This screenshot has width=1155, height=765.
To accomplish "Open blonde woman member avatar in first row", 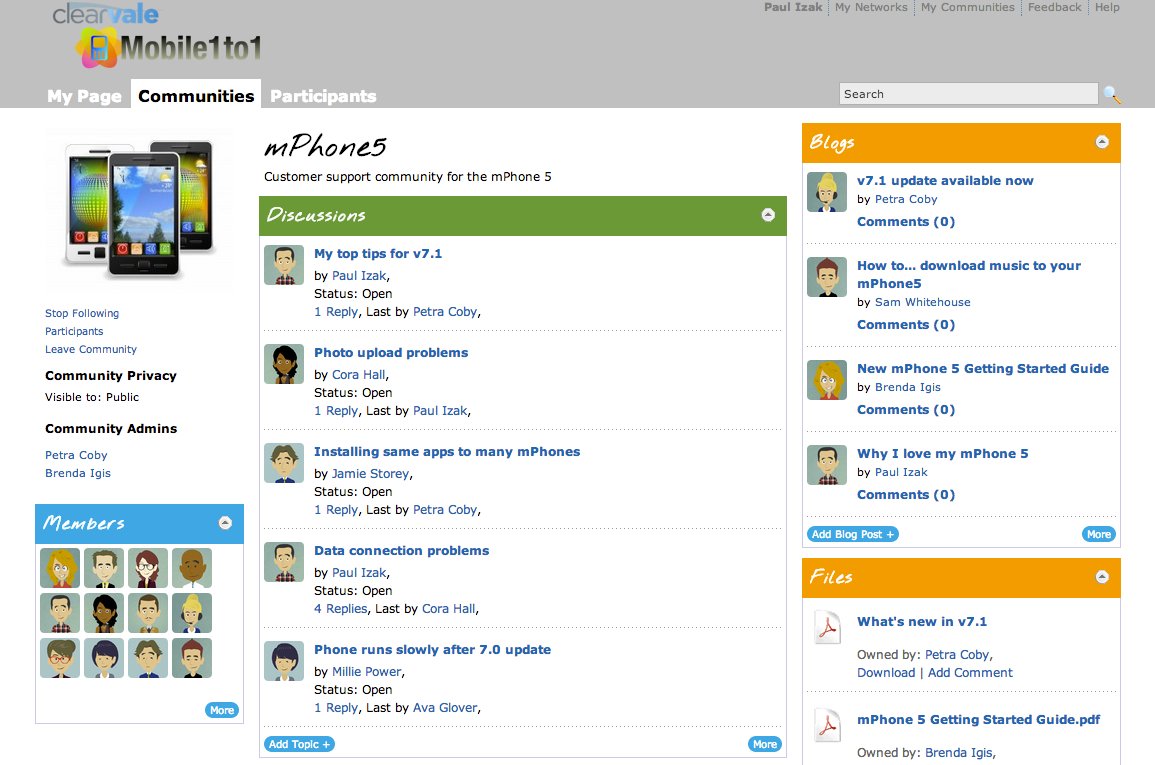I will (60, 568).
